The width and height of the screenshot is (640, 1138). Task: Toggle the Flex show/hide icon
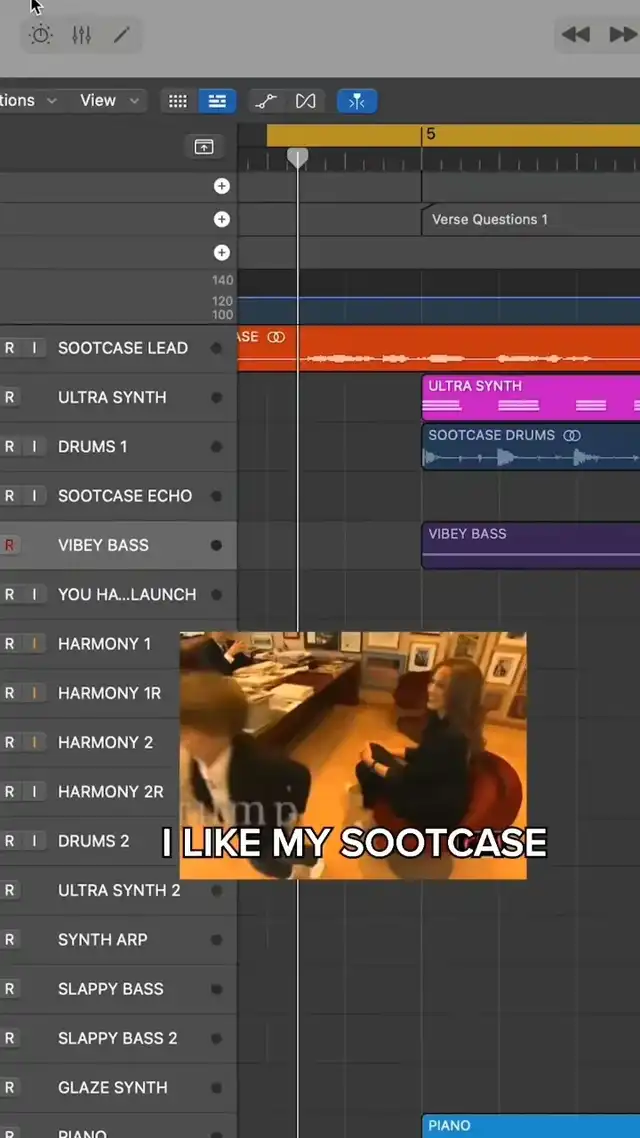[306, 101]
